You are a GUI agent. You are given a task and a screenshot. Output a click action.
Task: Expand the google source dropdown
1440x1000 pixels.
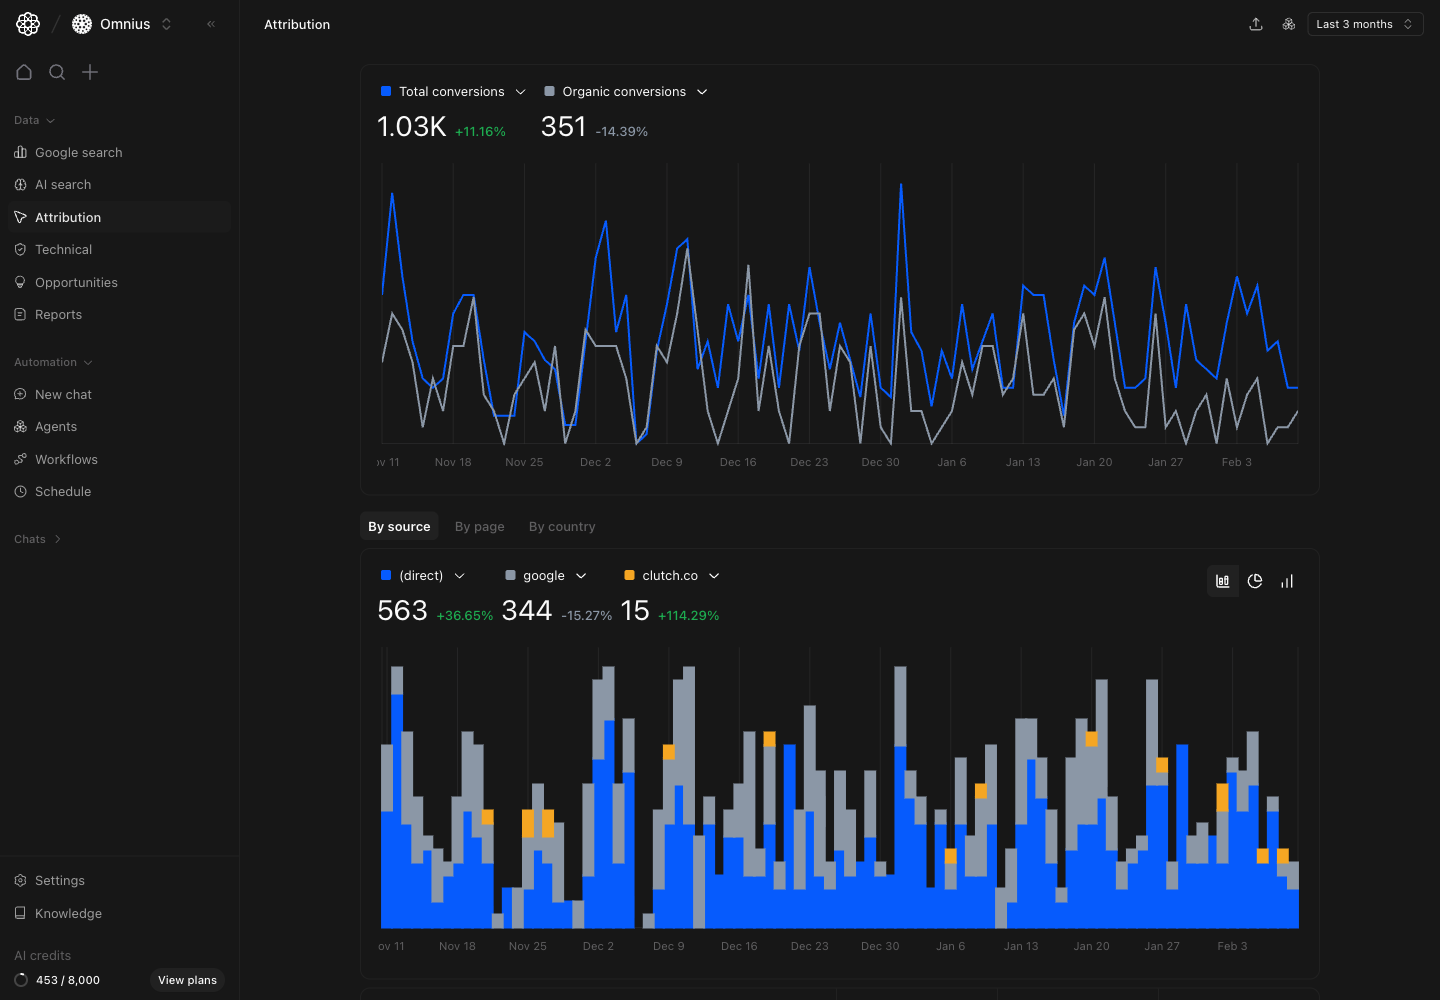(x=581, y=575)
